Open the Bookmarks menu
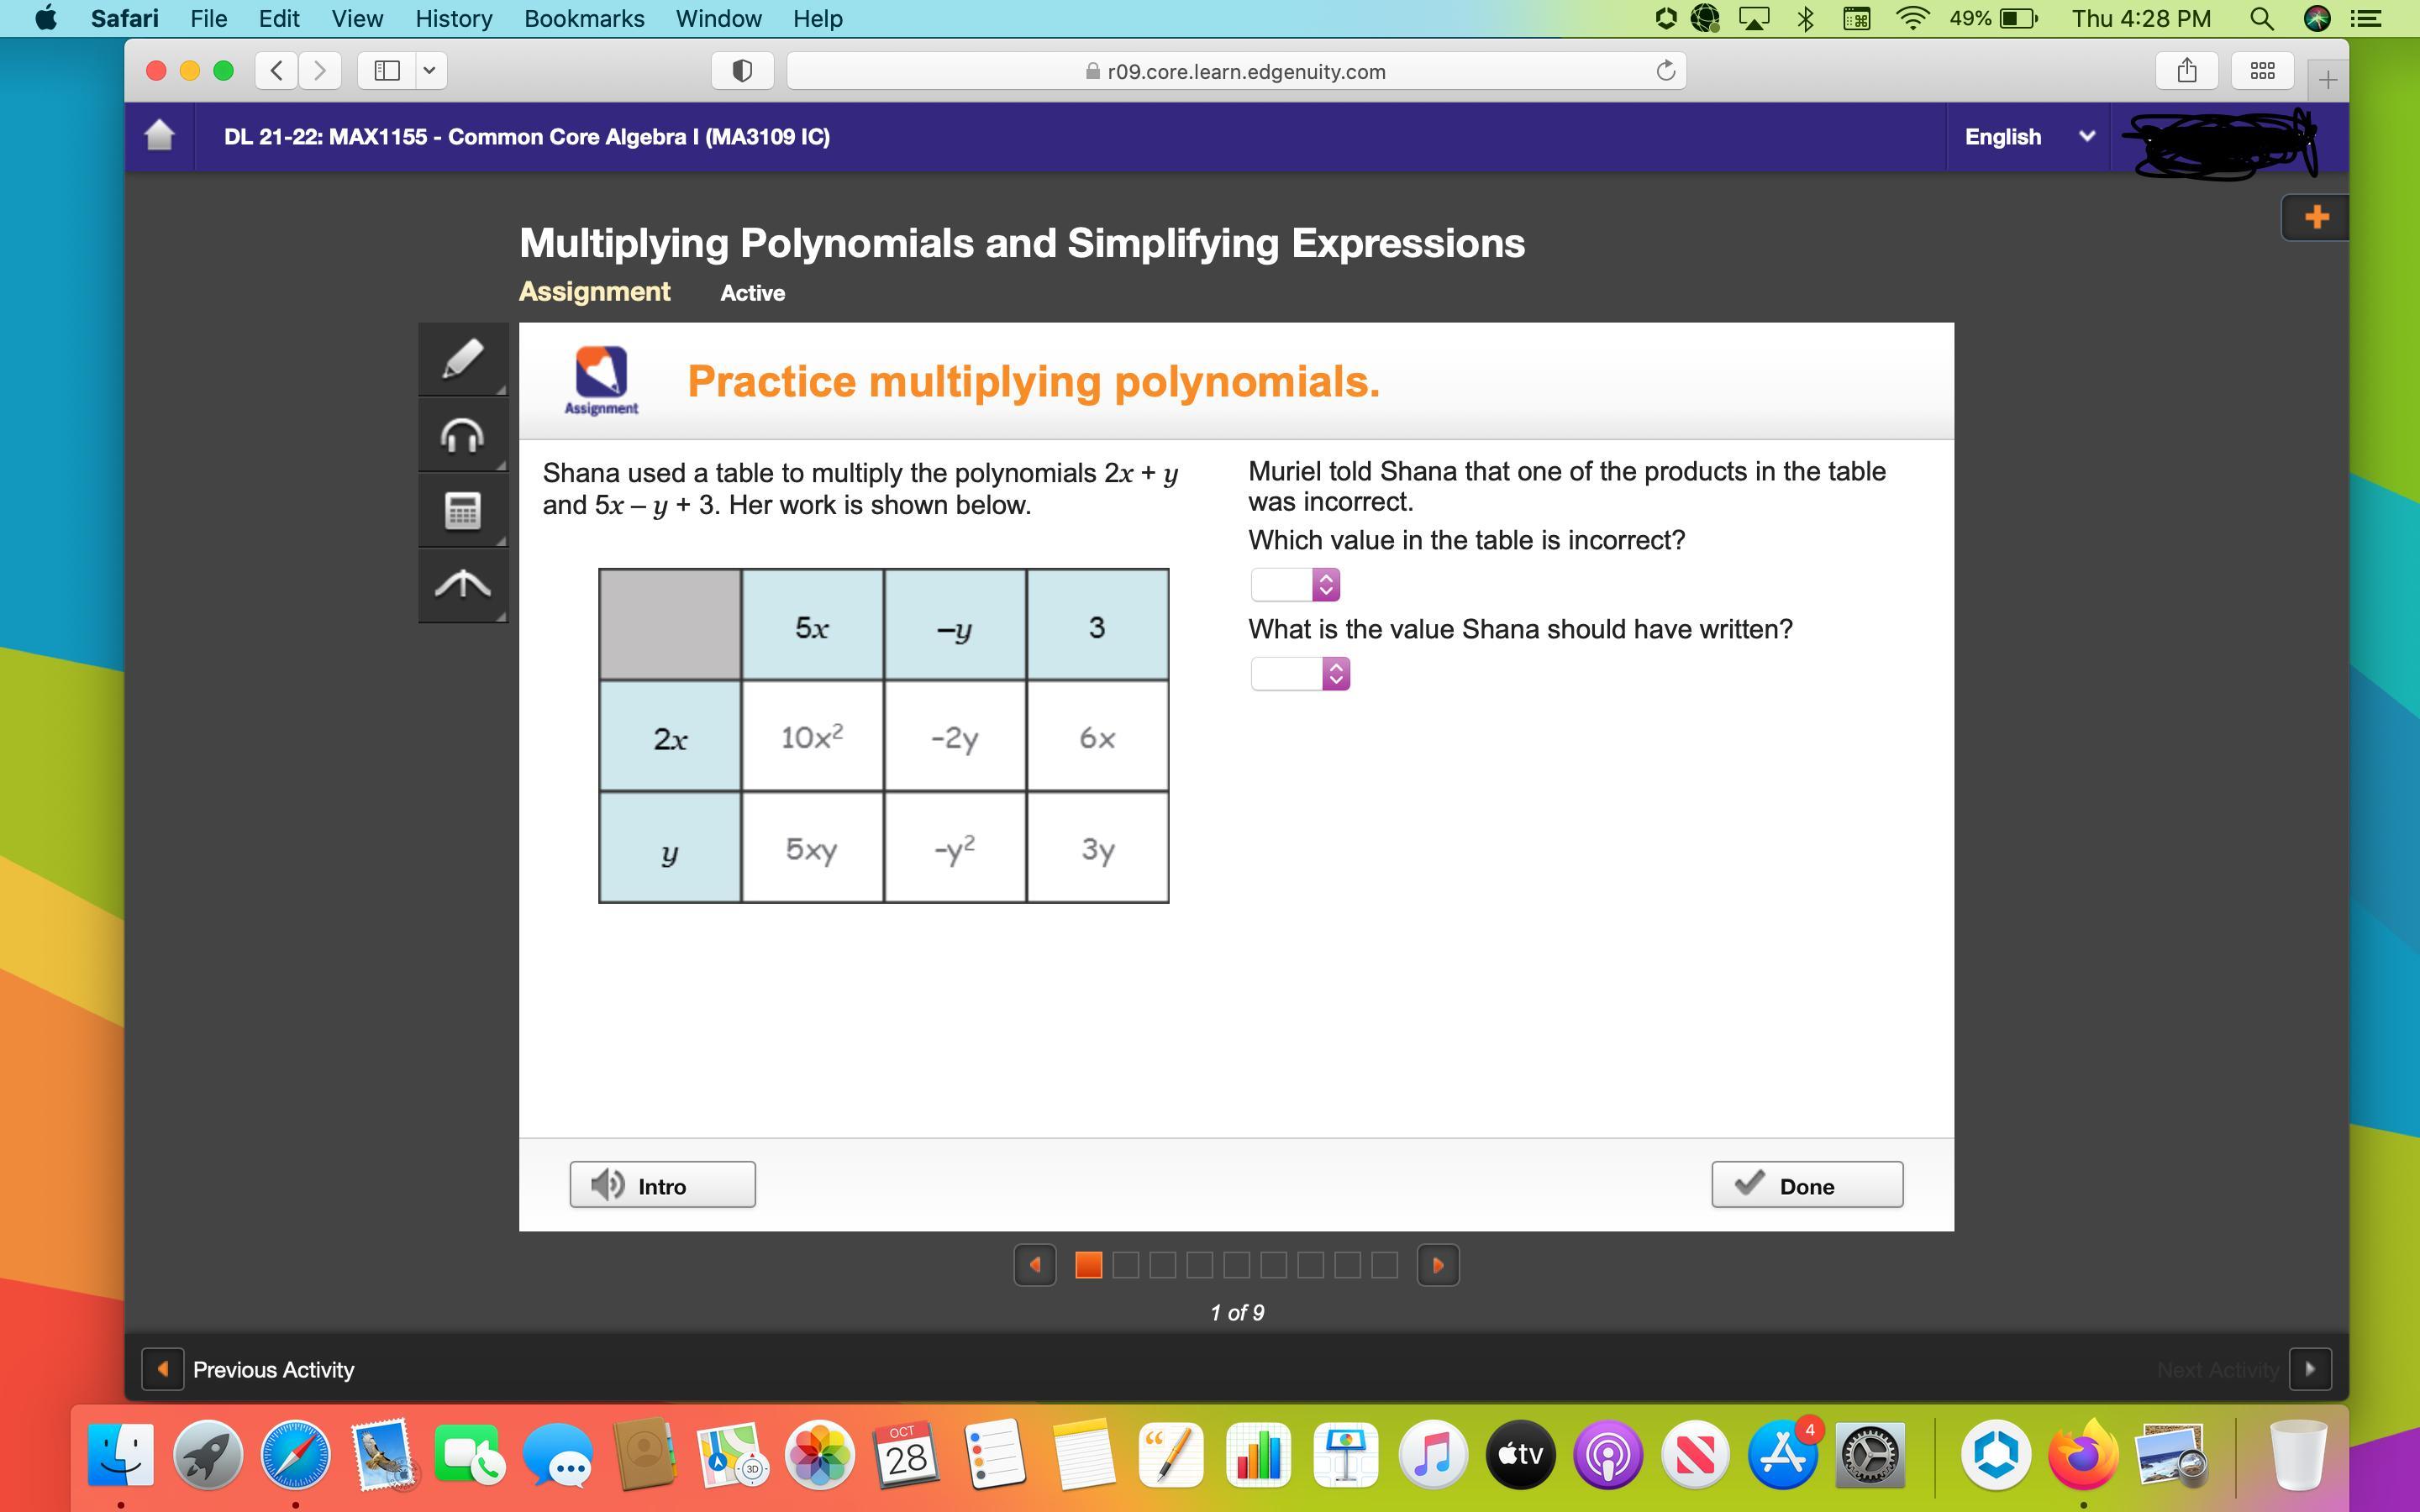Screen dimensions: 2420x1512 [584, 19]
